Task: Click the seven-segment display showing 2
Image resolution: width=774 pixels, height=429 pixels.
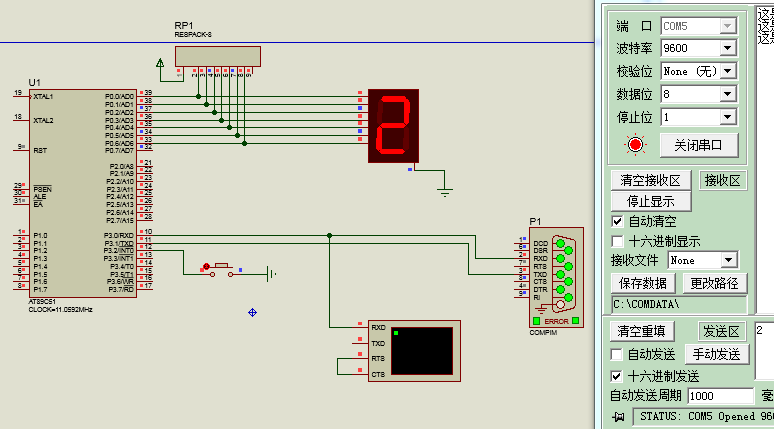Action: pos(393,127)
